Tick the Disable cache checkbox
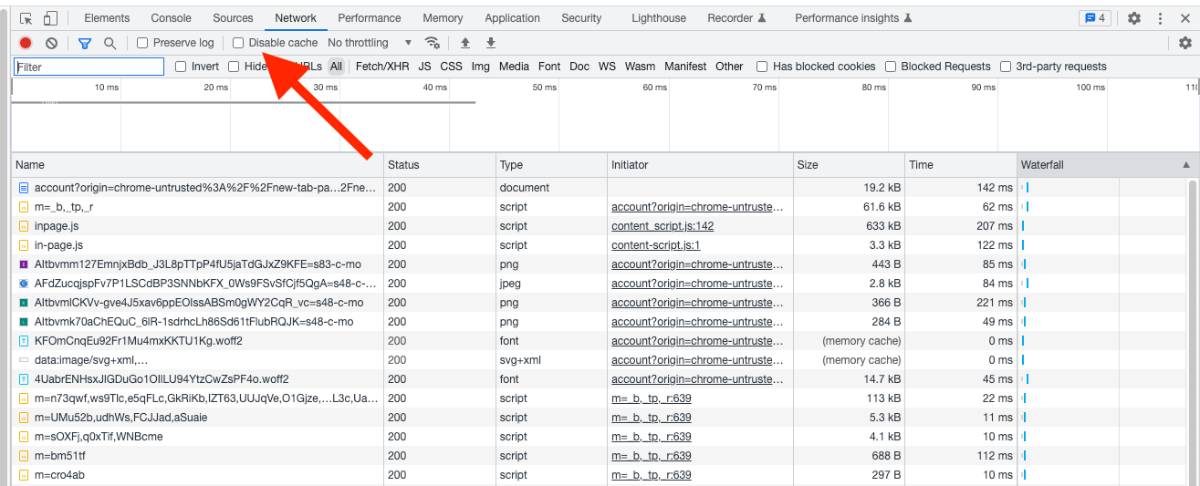 click(238, 43)
